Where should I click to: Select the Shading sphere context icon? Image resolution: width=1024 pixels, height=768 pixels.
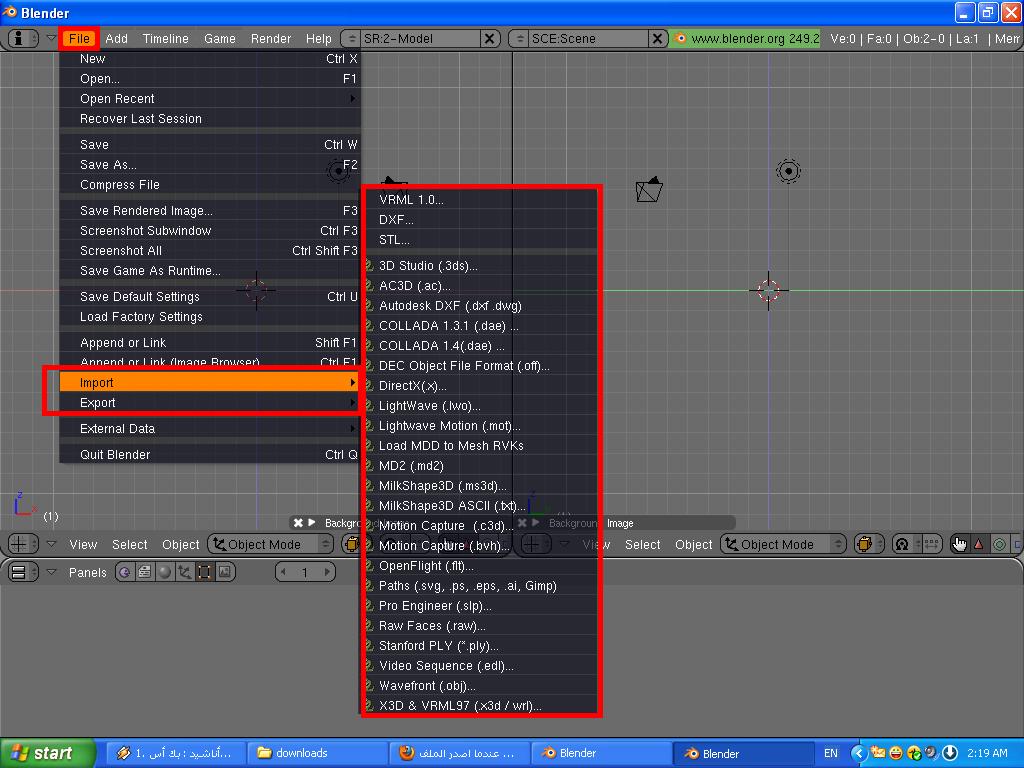pos(165,572)
